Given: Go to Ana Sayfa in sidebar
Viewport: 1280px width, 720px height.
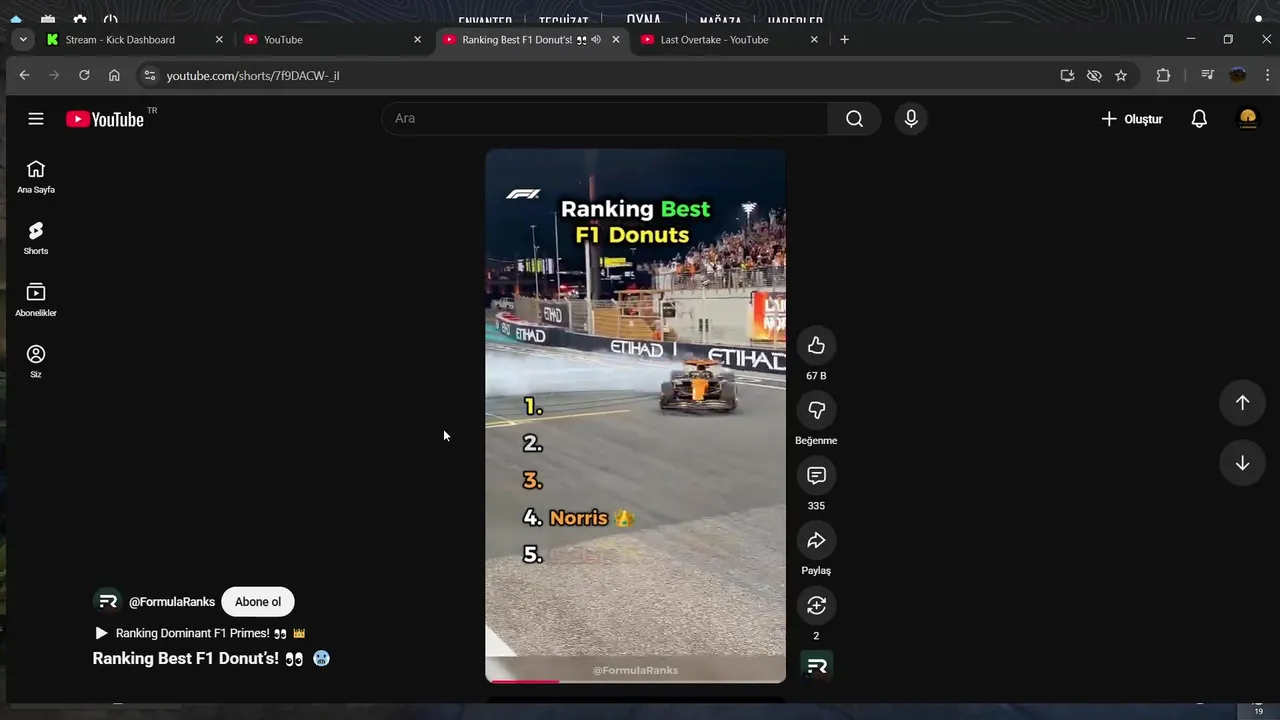Looking at the screenshot, I should point(36,177).
